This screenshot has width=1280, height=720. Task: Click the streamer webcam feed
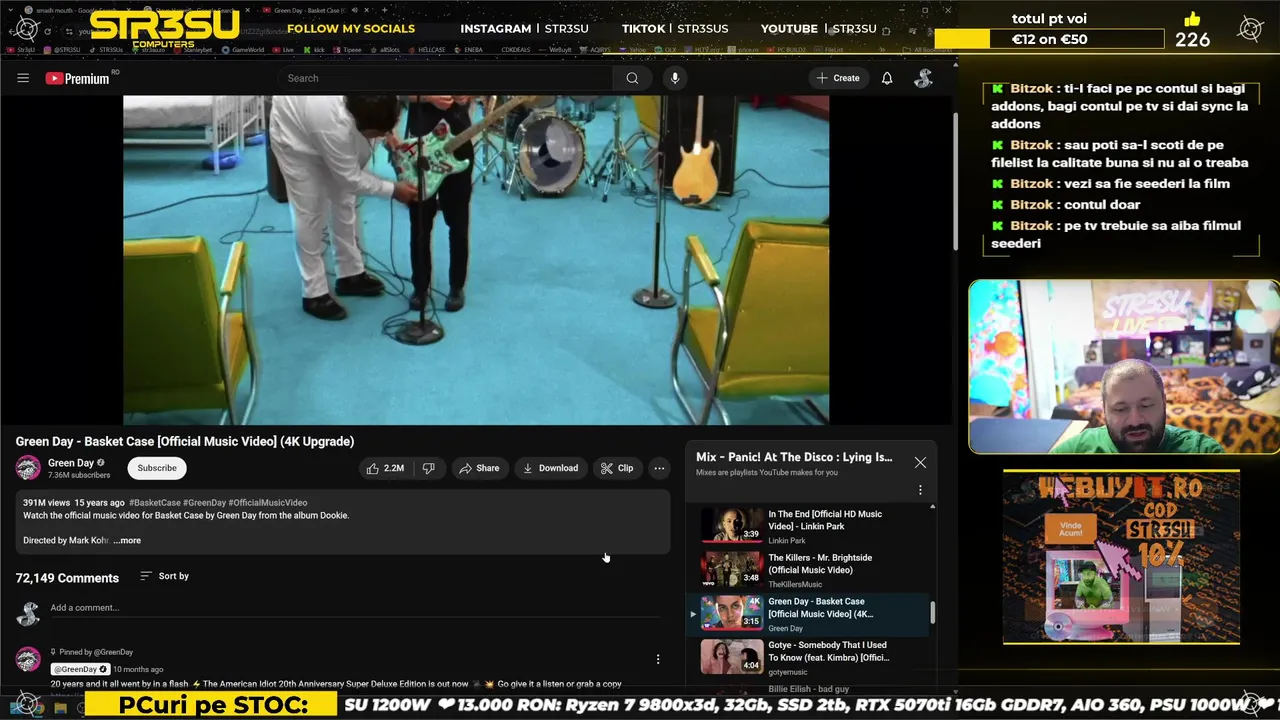1123,367
